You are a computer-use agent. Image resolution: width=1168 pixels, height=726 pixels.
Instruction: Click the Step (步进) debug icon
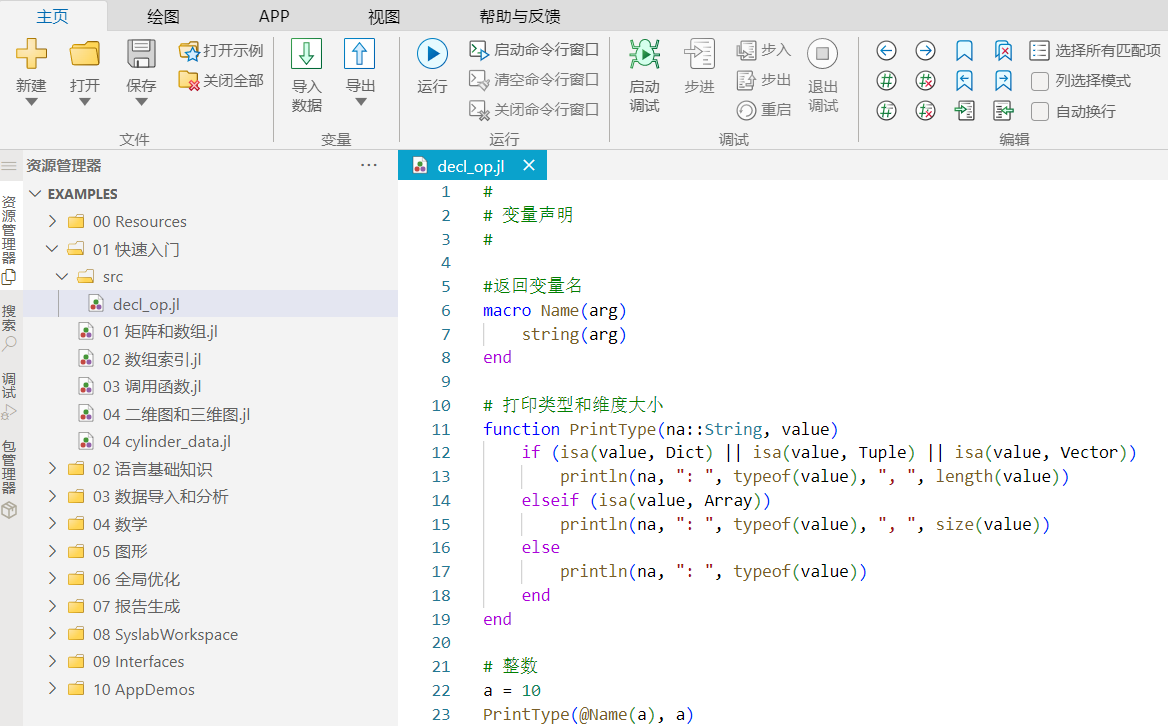tap(699, 54)
